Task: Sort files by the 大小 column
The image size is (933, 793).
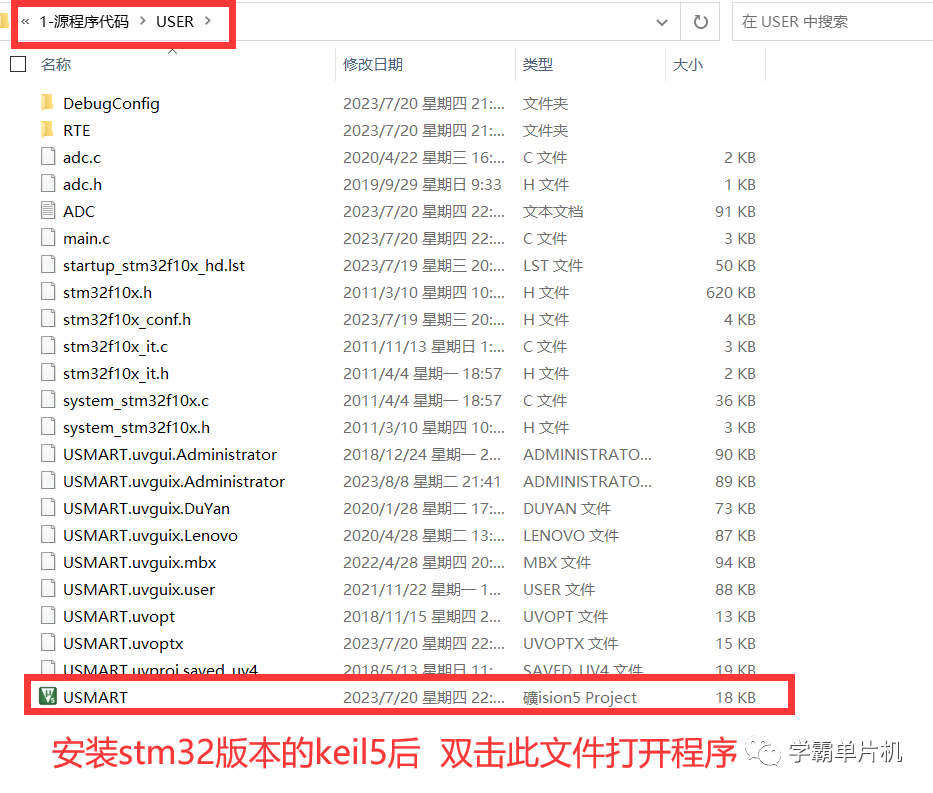Action: [x=687, y=64]
